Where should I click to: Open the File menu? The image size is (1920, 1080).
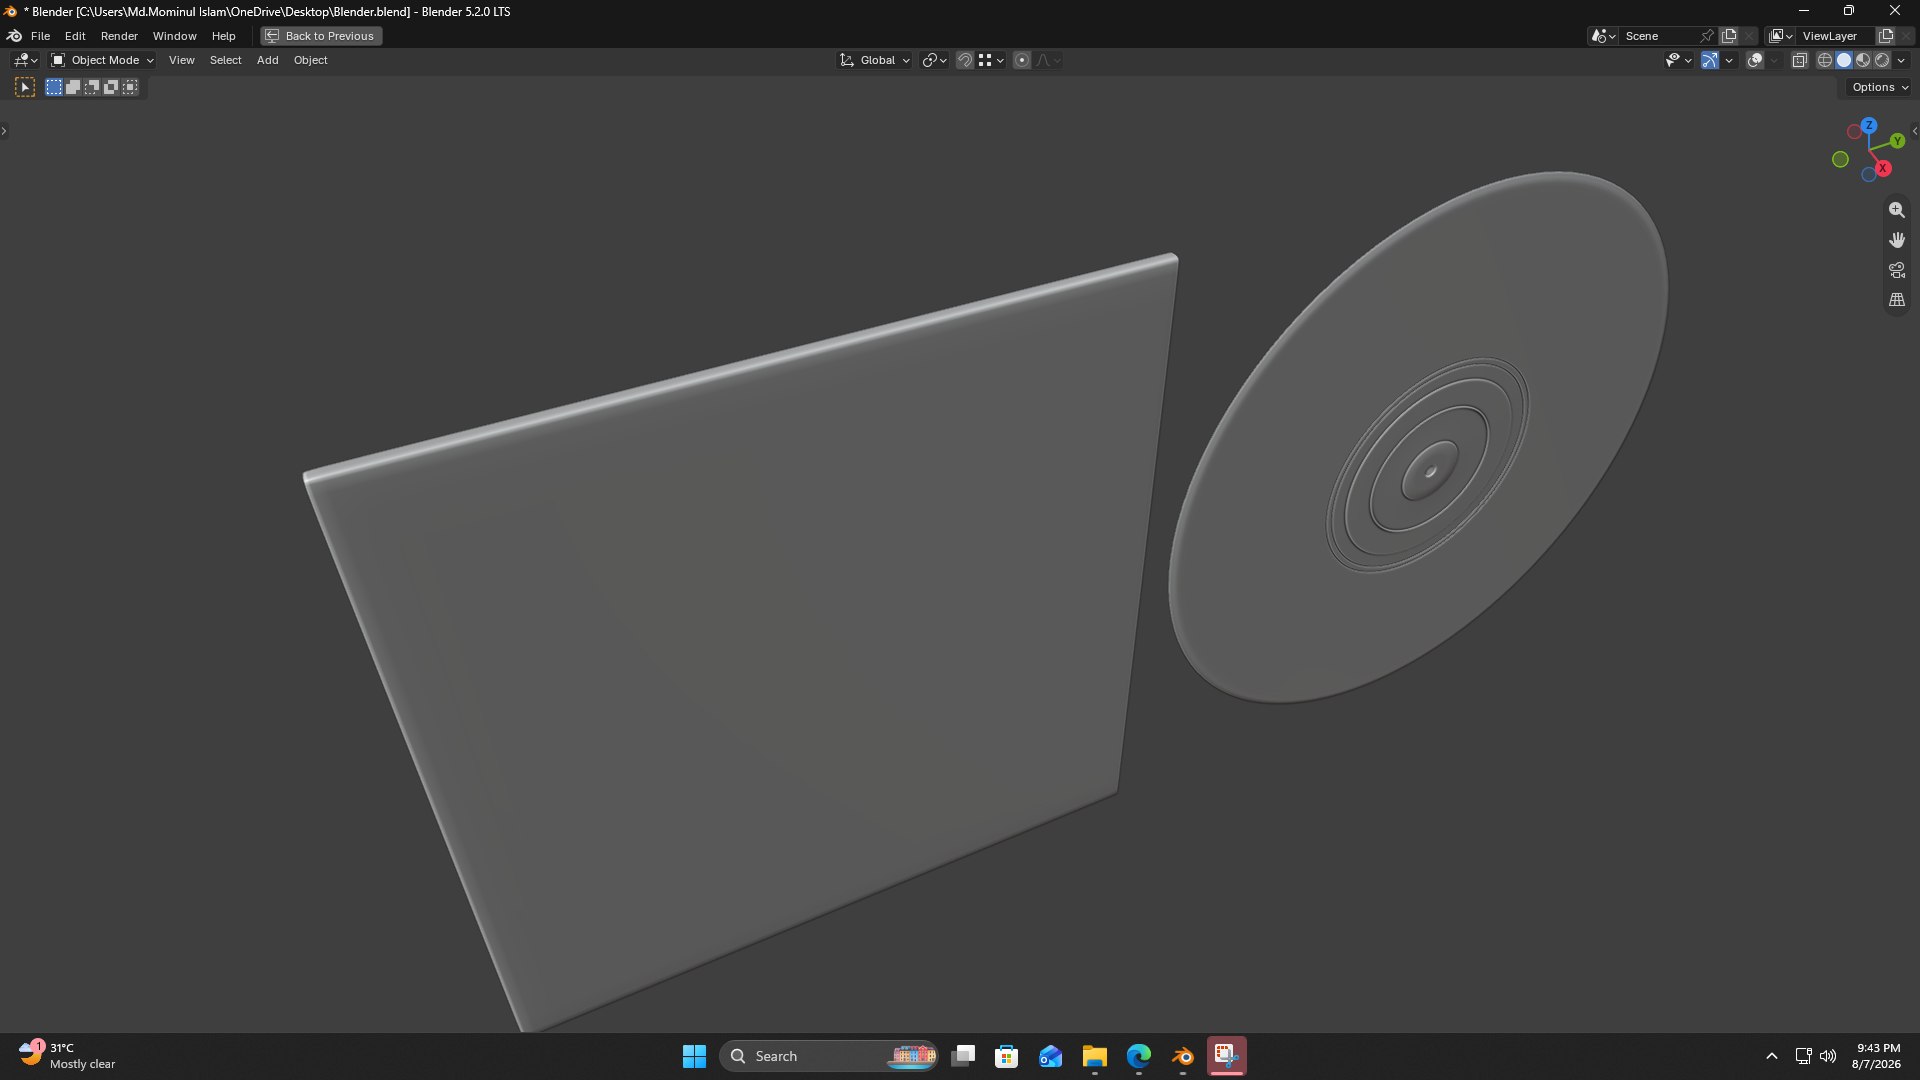[40, 36]
